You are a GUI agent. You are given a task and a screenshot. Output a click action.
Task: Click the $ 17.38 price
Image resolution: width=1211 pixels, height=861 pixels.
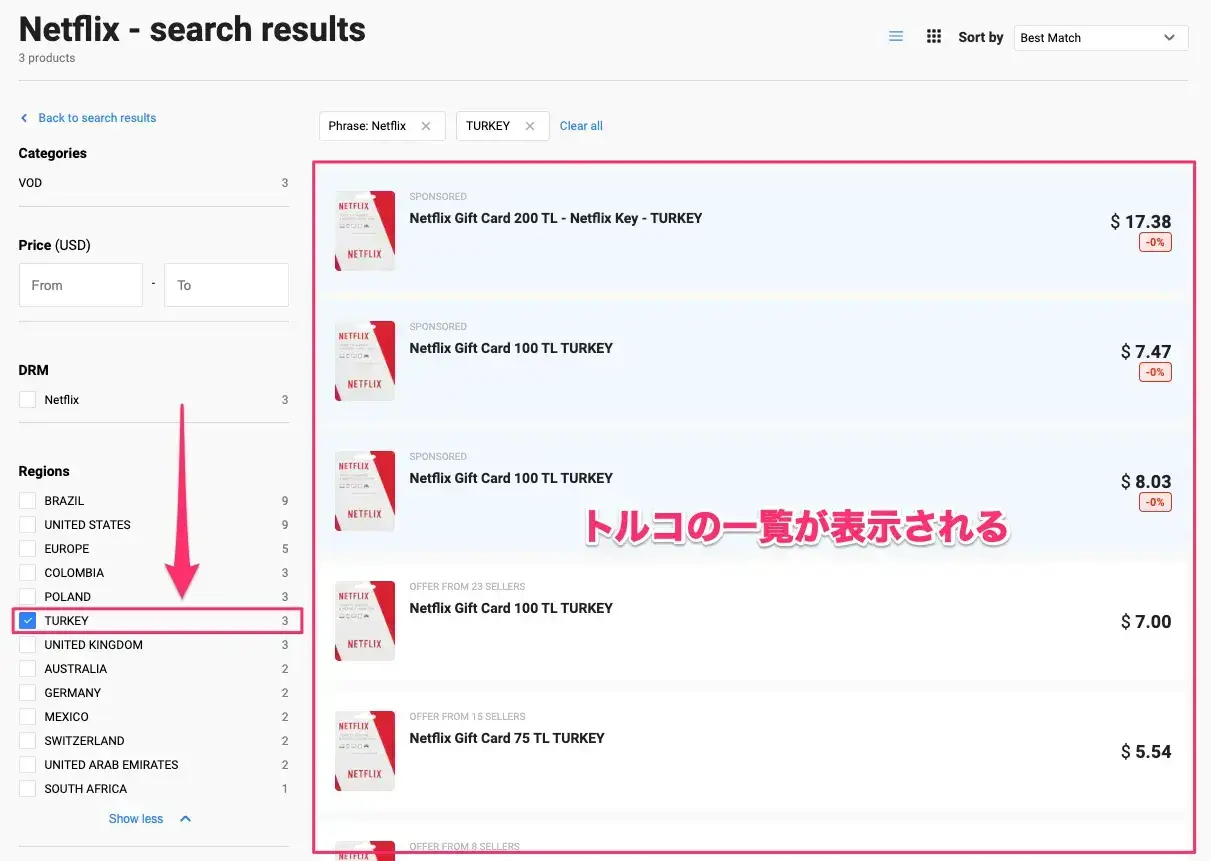point(1141,222)
